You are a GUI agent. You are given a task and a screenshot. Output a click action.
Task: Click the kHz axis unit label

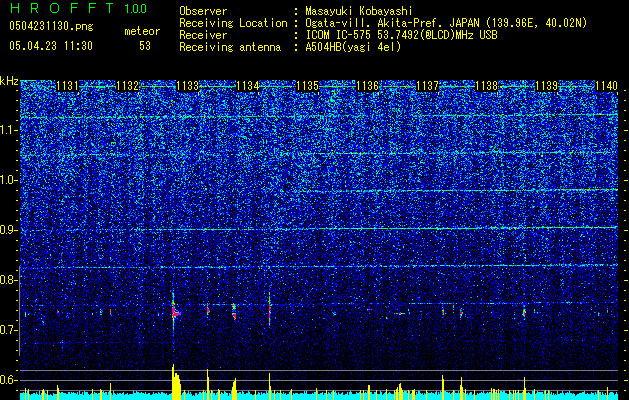point(9,81)
